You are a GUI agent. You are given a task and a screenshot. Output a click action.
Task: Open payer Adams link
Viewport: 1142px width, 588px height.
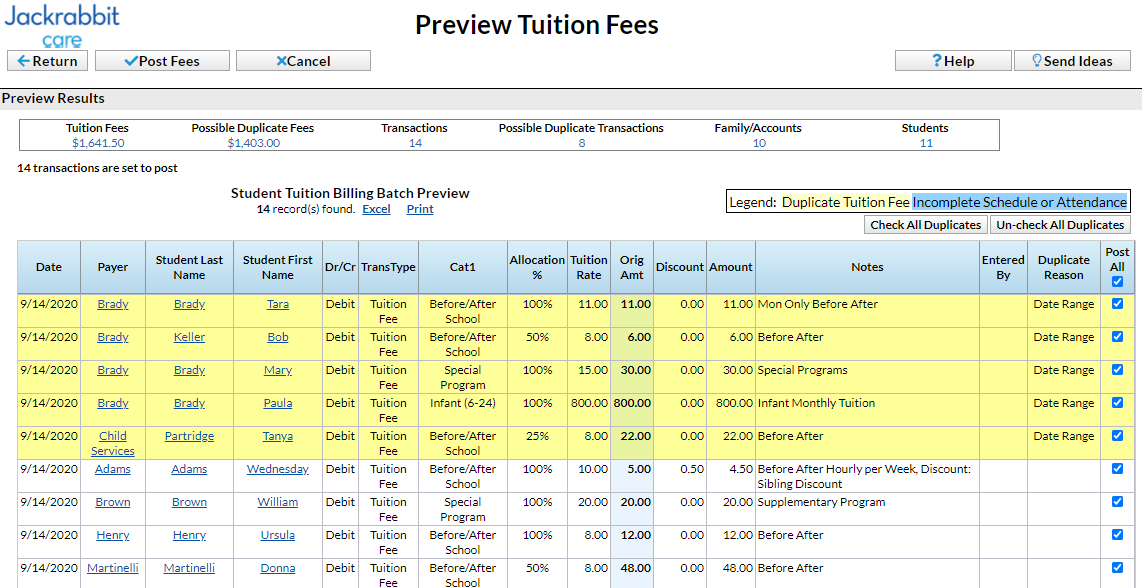point(113,469)
